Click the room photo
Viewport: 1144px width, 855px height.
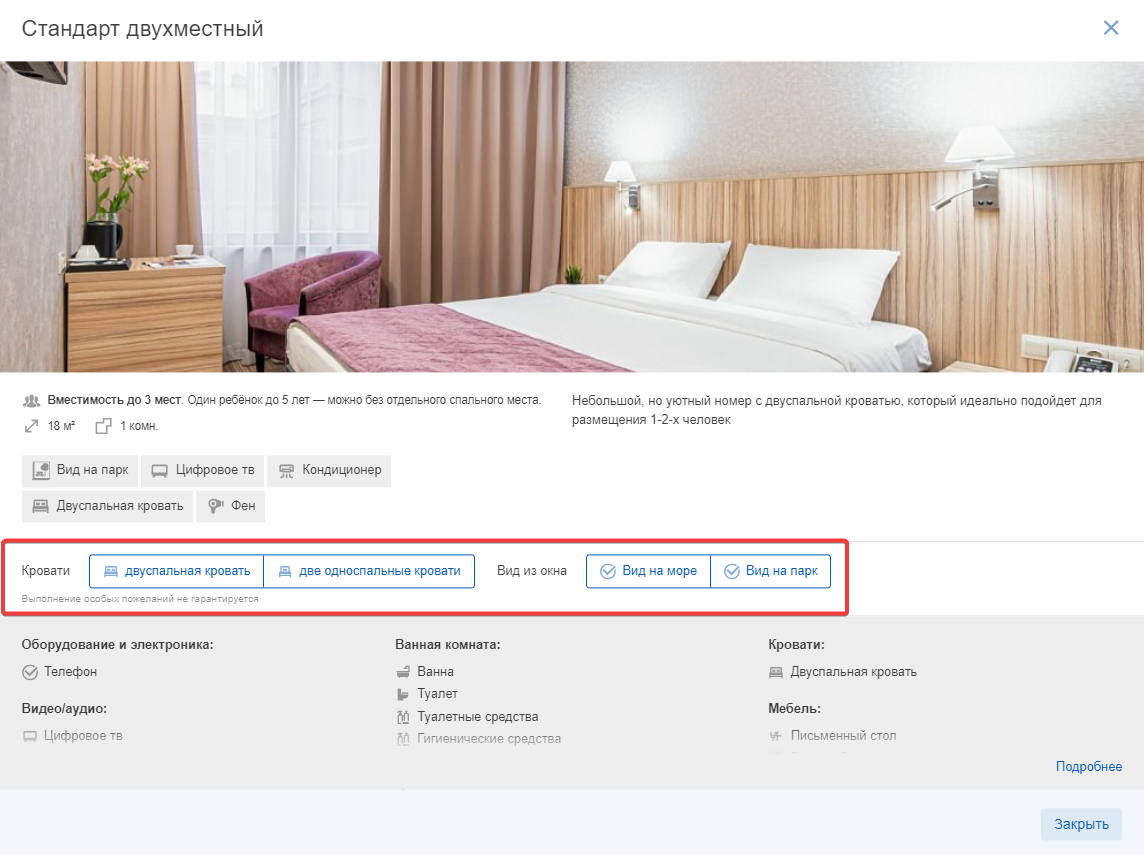(572, 217)
